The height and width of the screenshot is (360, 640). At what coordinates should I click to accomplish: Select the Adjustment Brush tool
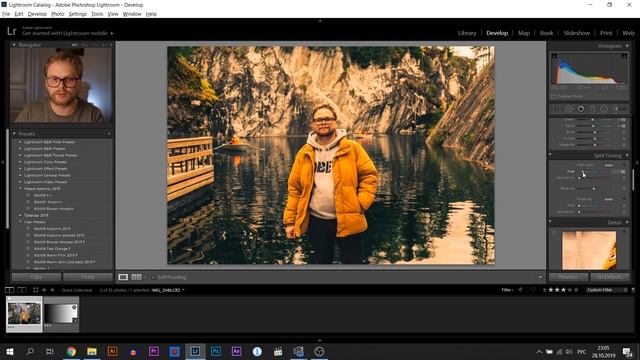tap(620, 109)
